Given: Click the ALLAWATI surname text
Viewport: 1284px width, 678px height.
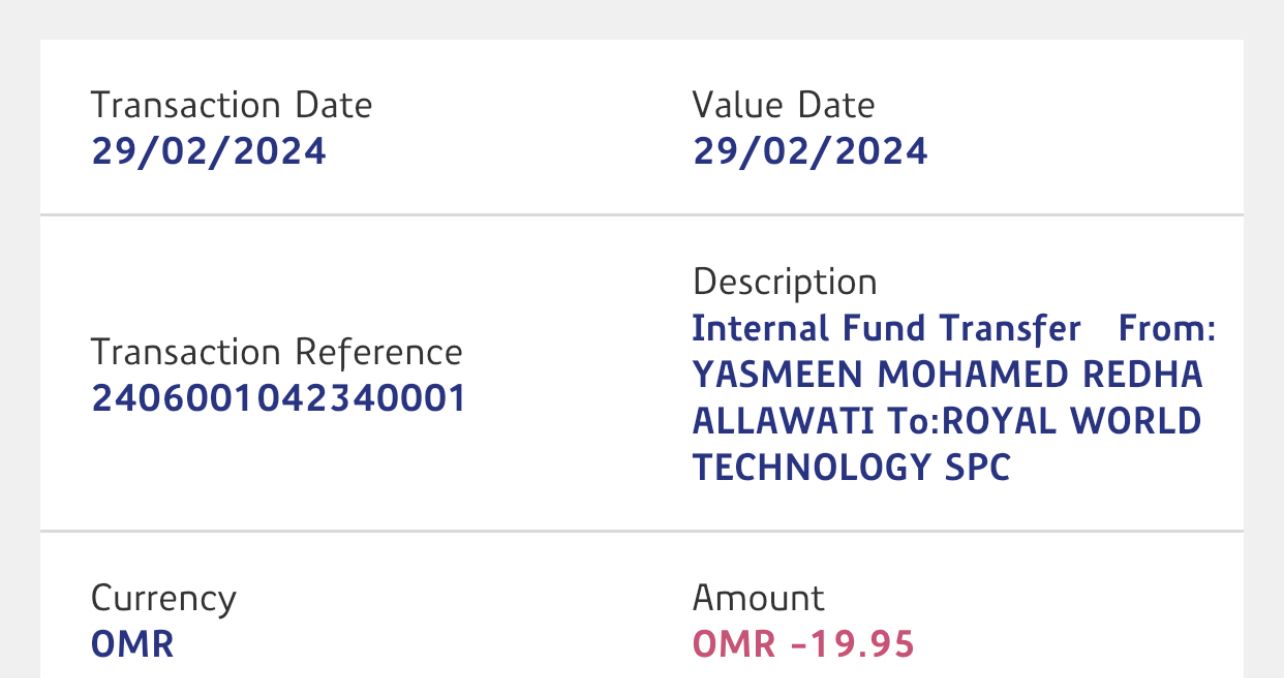Looking at the screenshot, I should (x=768, y=421).
